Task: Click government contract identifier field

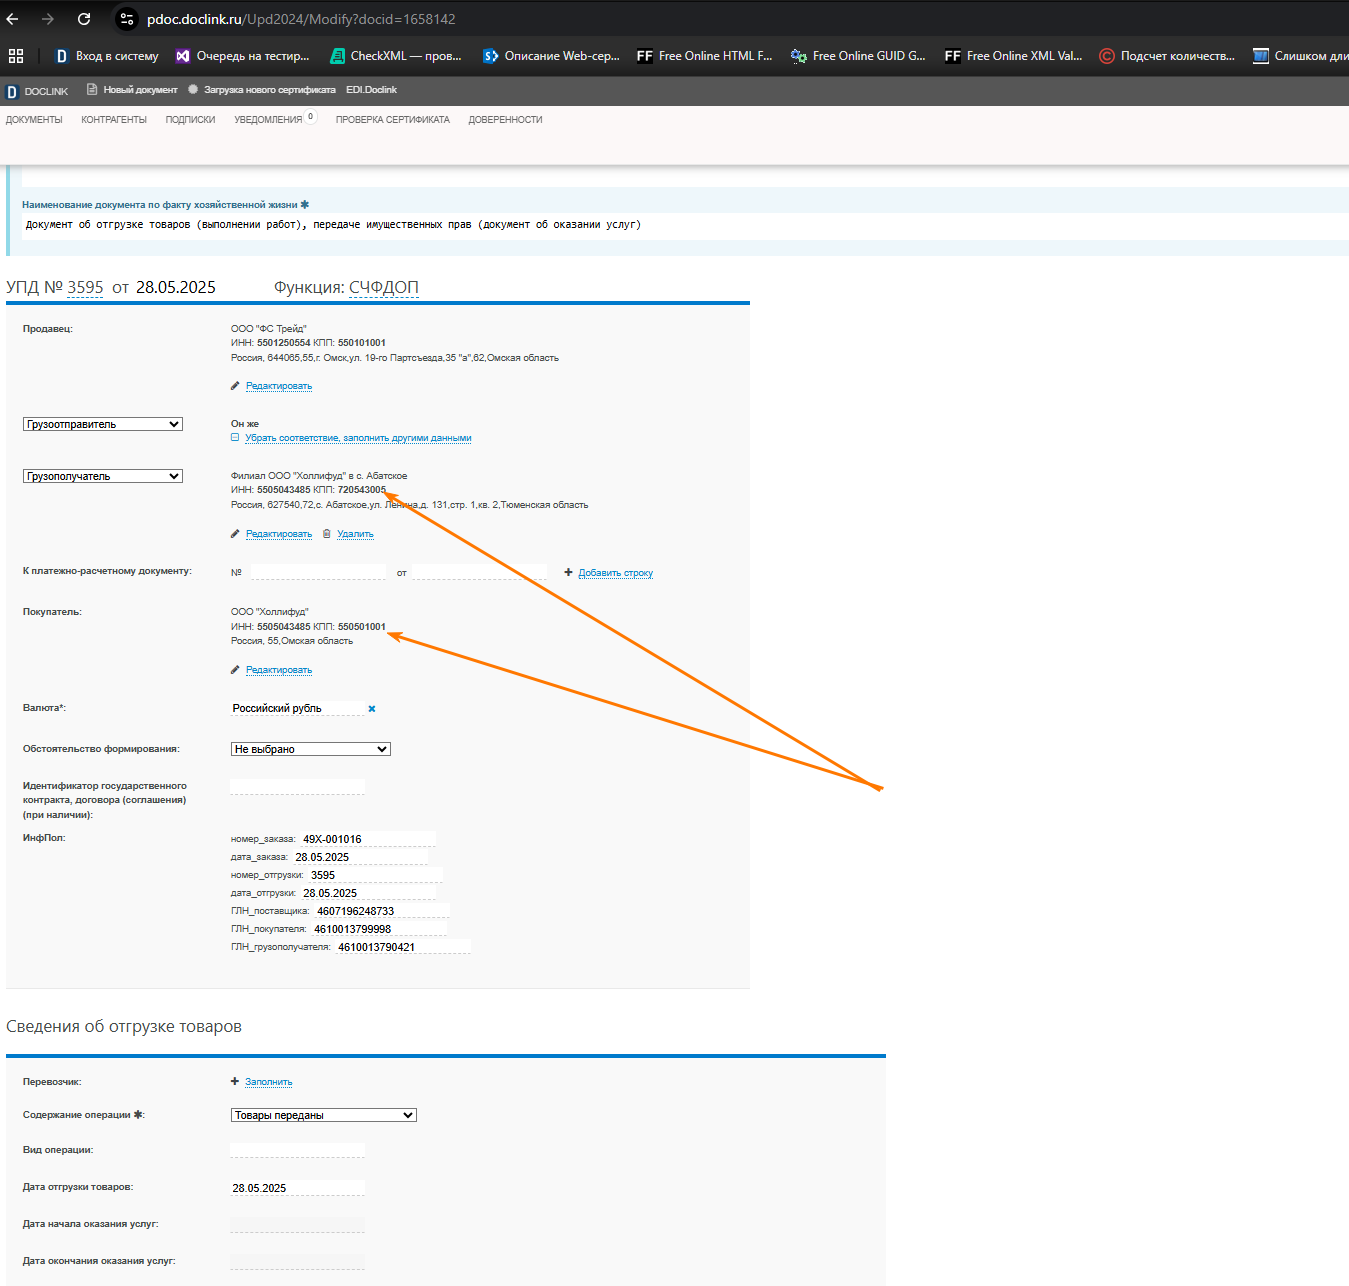Action: [298, 786]
